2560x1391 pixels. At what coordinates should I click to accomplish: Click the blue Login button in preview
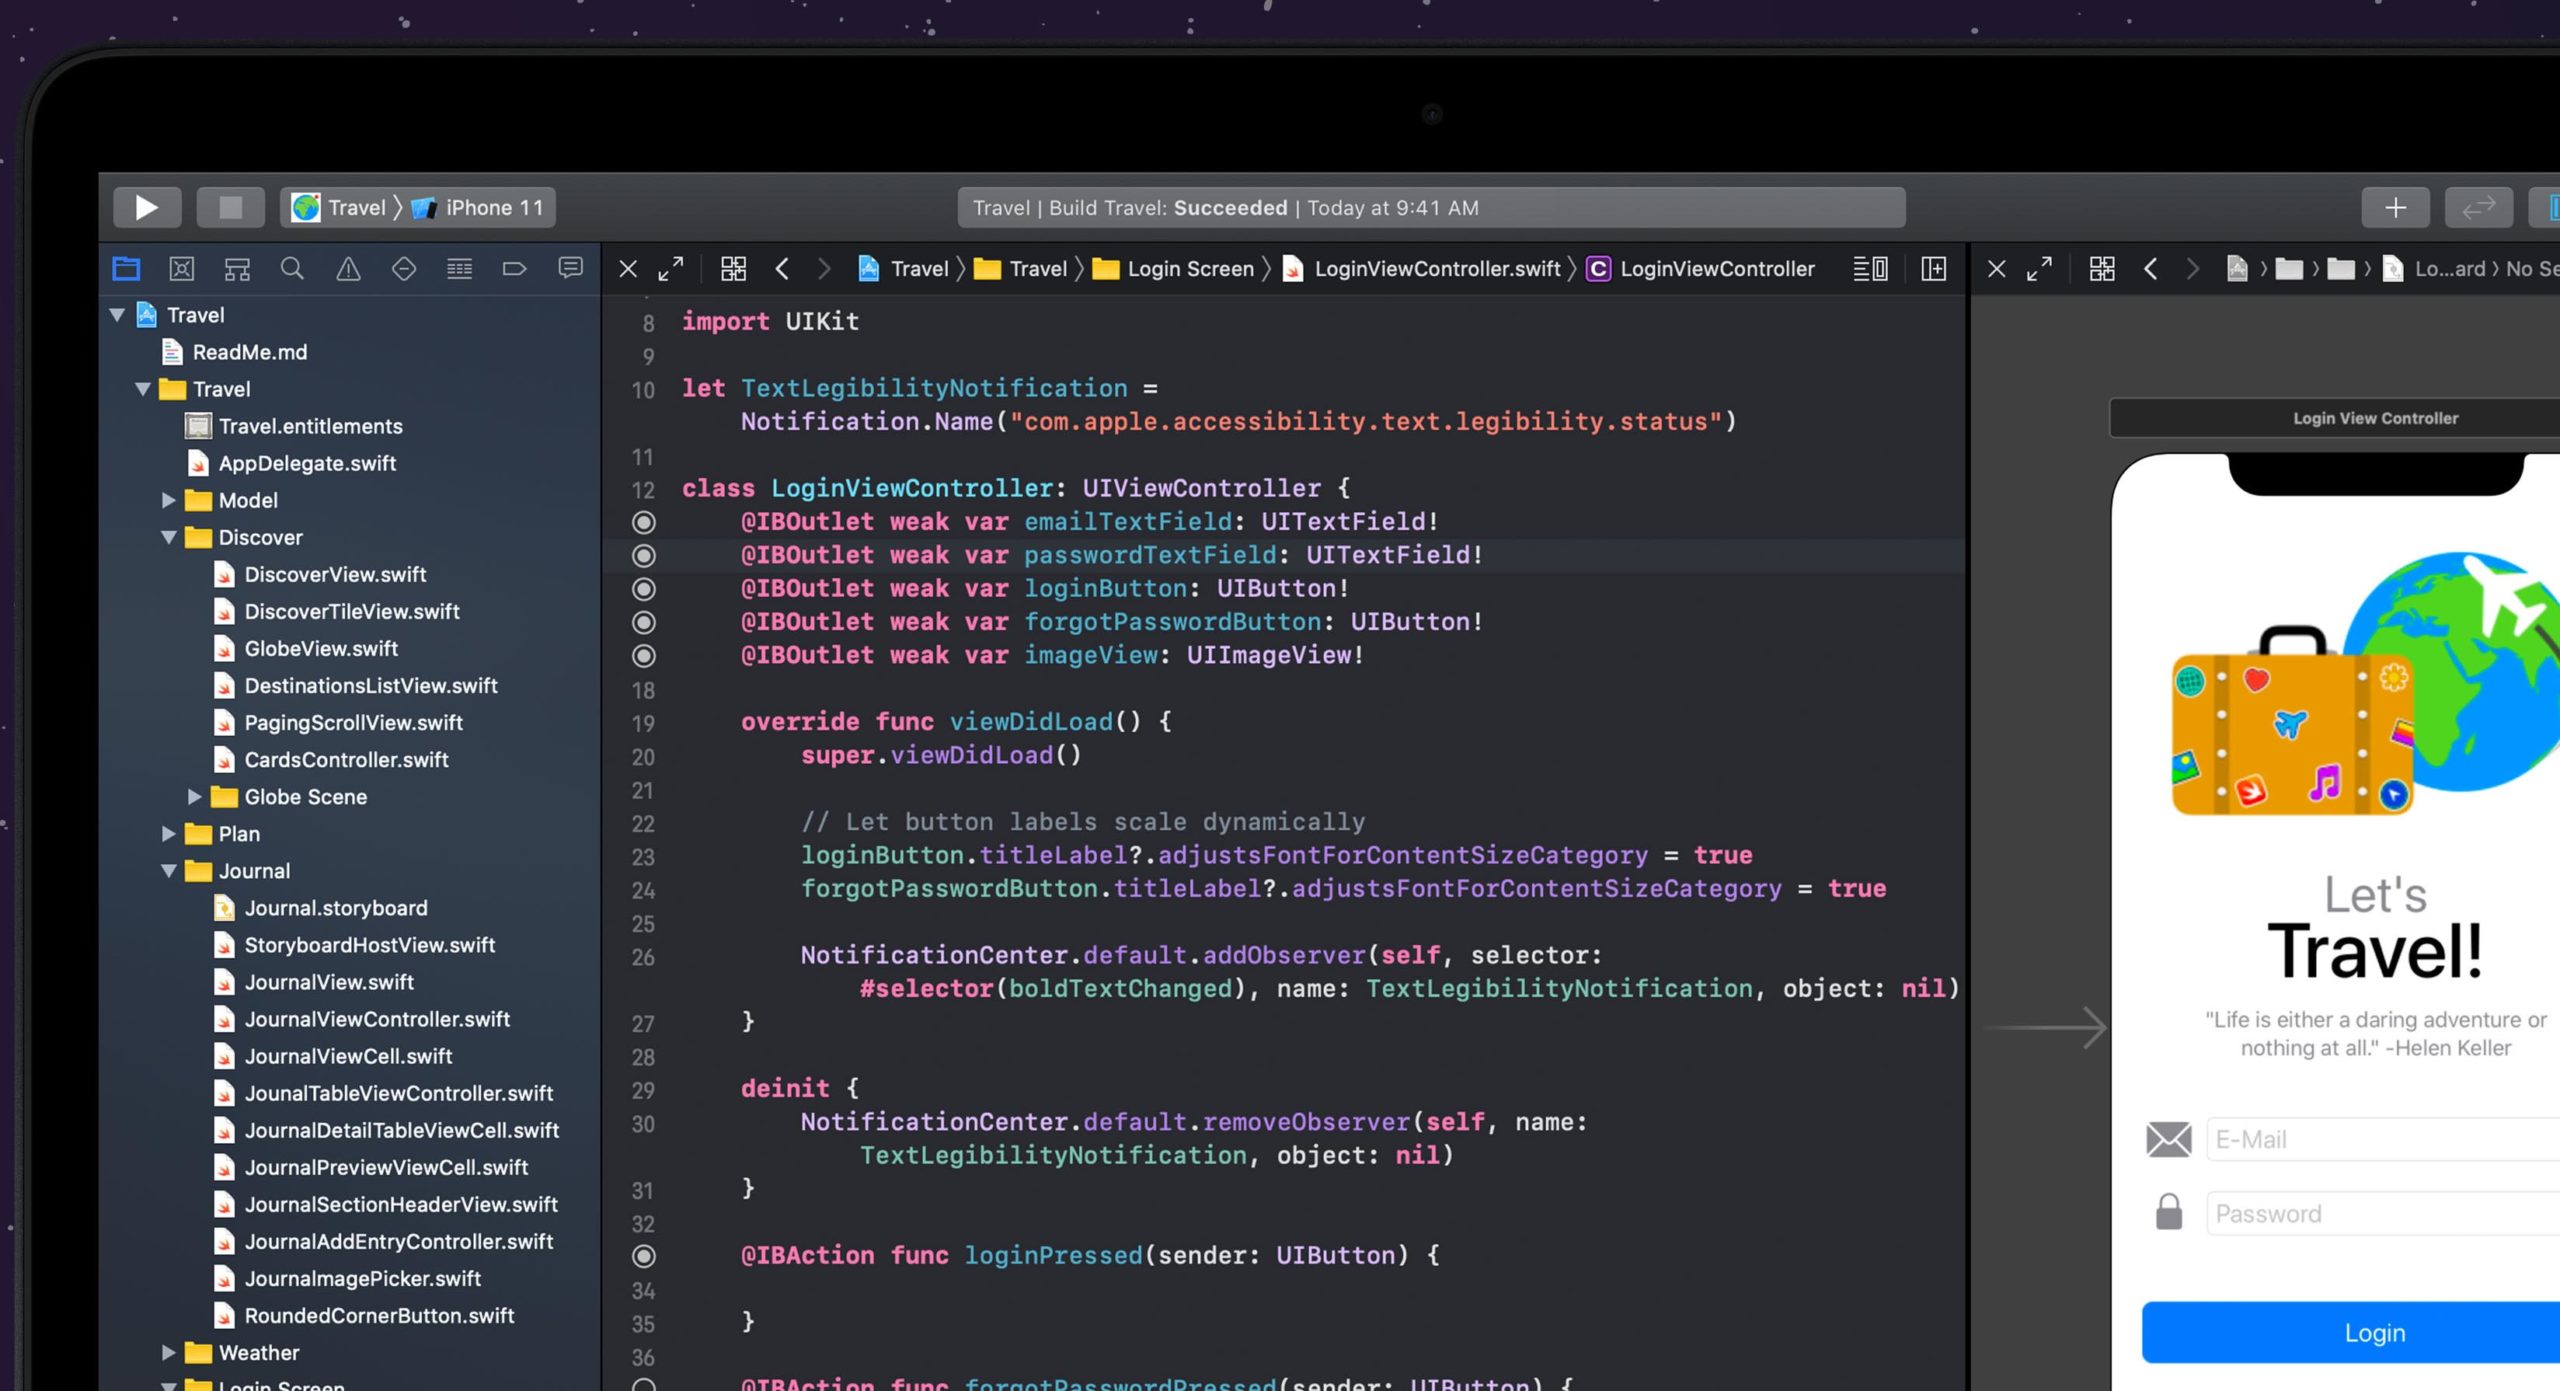tap(2373, 1333)
